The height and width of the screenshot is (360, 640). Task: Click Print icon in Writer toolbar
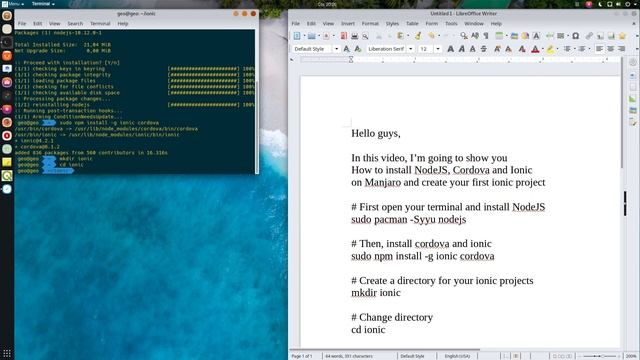click(x=354, y=36)
